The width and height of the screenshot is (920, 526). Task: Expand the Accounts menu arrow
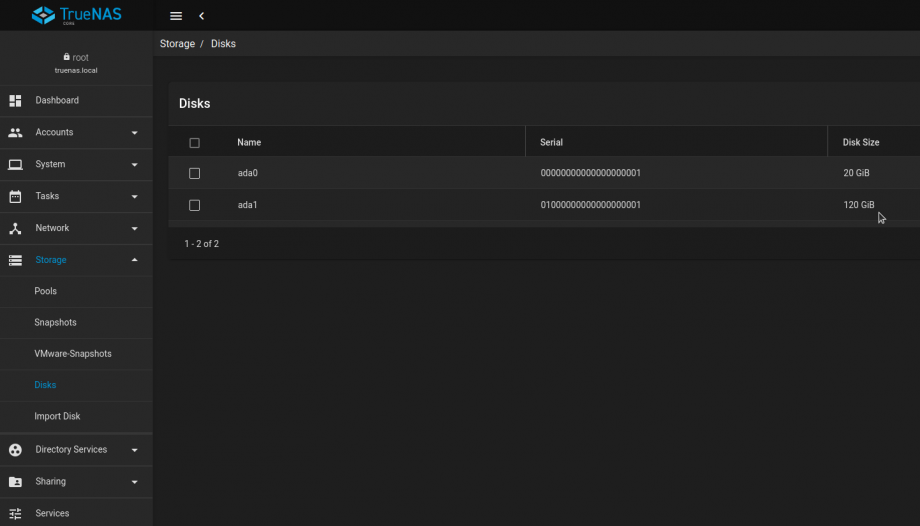click(135, 132)
